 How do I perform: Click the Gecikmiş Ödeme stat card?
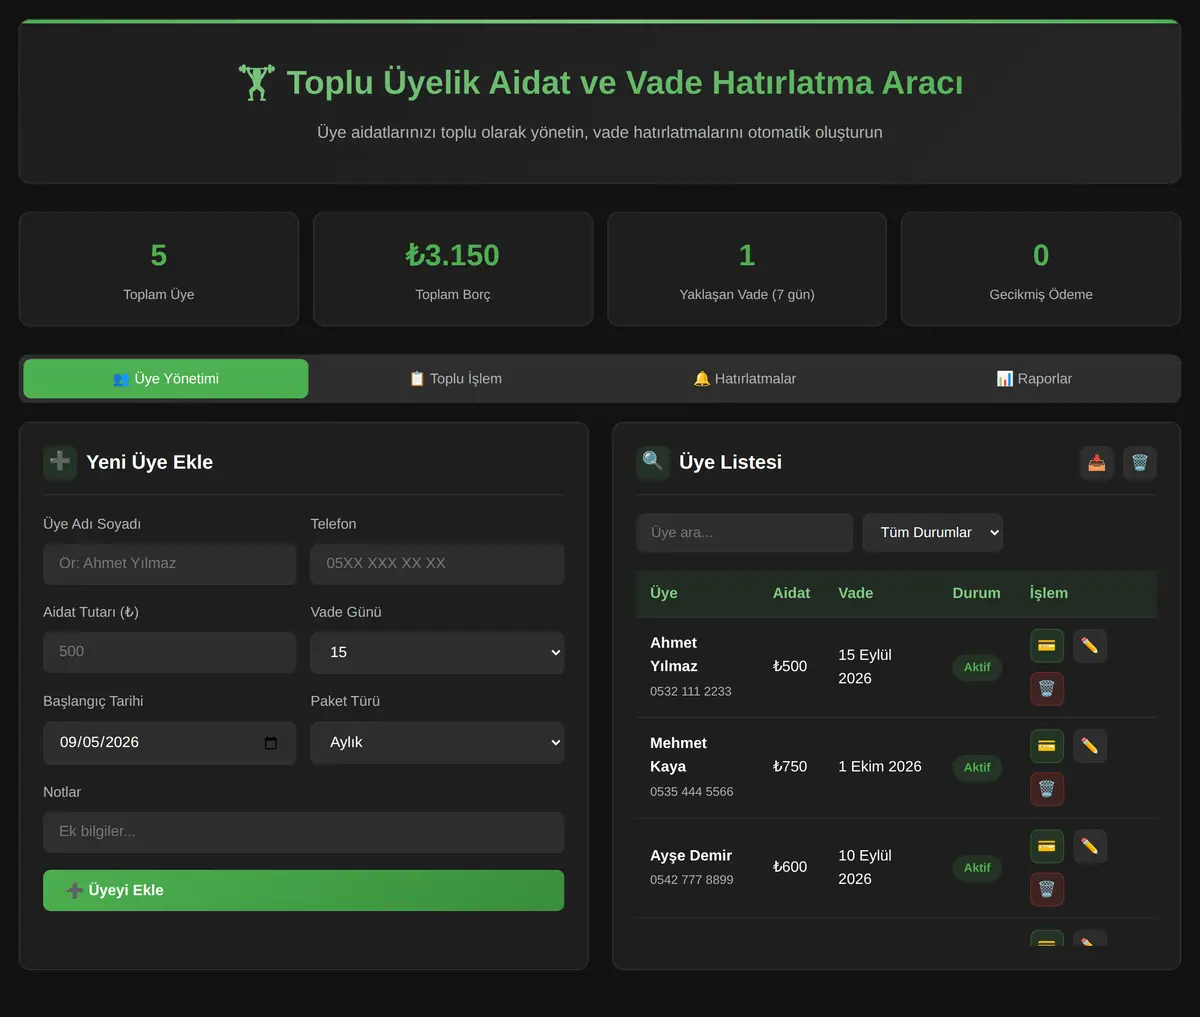click(1041, 269)
